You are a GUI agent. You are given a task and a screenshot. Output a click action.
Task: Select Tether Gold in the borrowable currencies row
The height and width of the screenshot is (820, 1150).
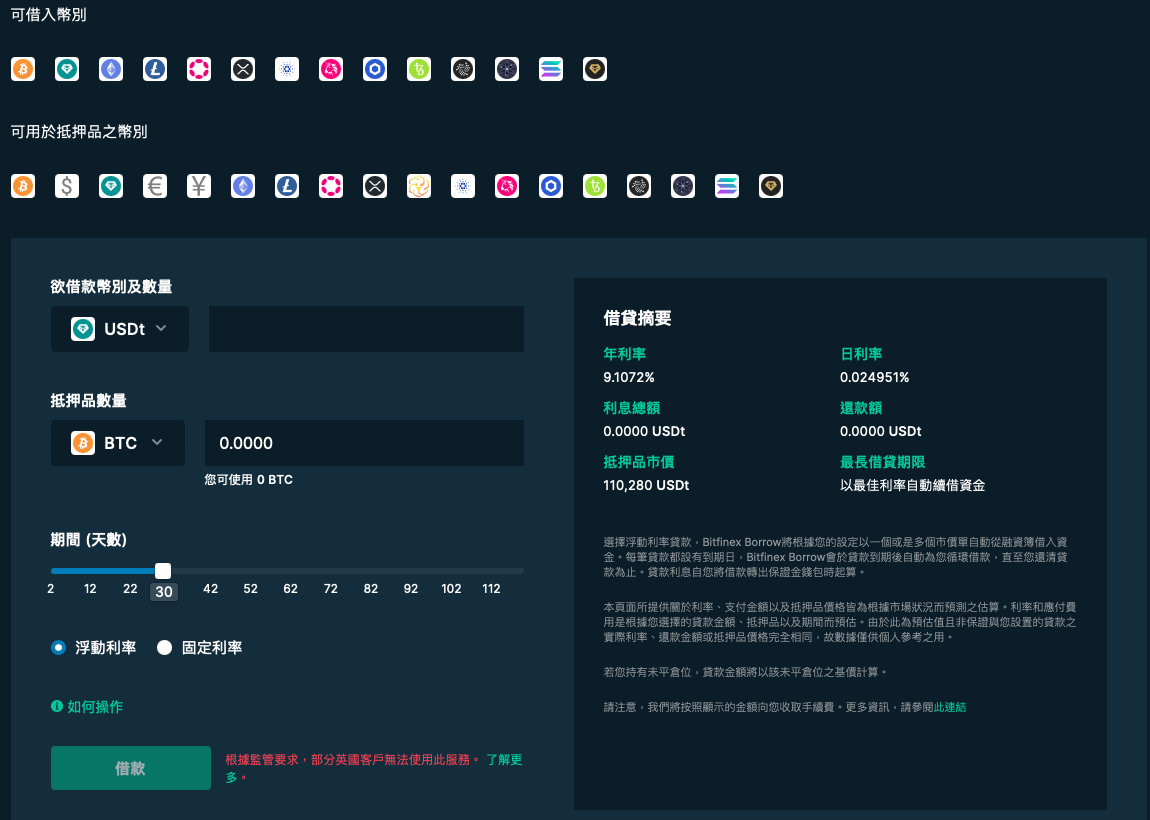coord(595,69)
